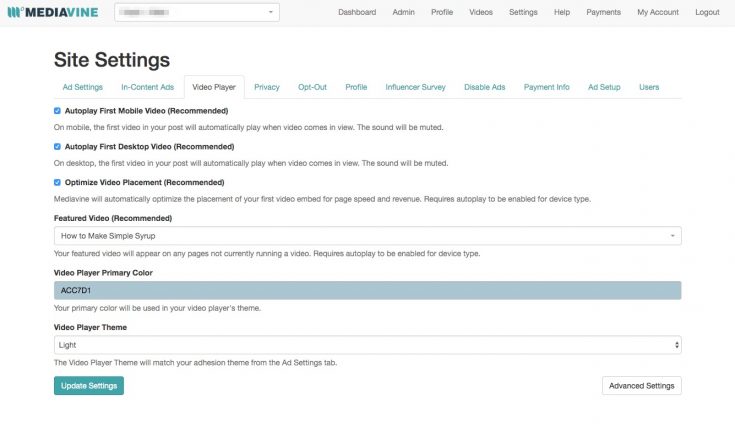The image size is (735, 432).
Task: Switch to the Ad Setup tab
Action: pyautogui.click(x=604, y=87)
